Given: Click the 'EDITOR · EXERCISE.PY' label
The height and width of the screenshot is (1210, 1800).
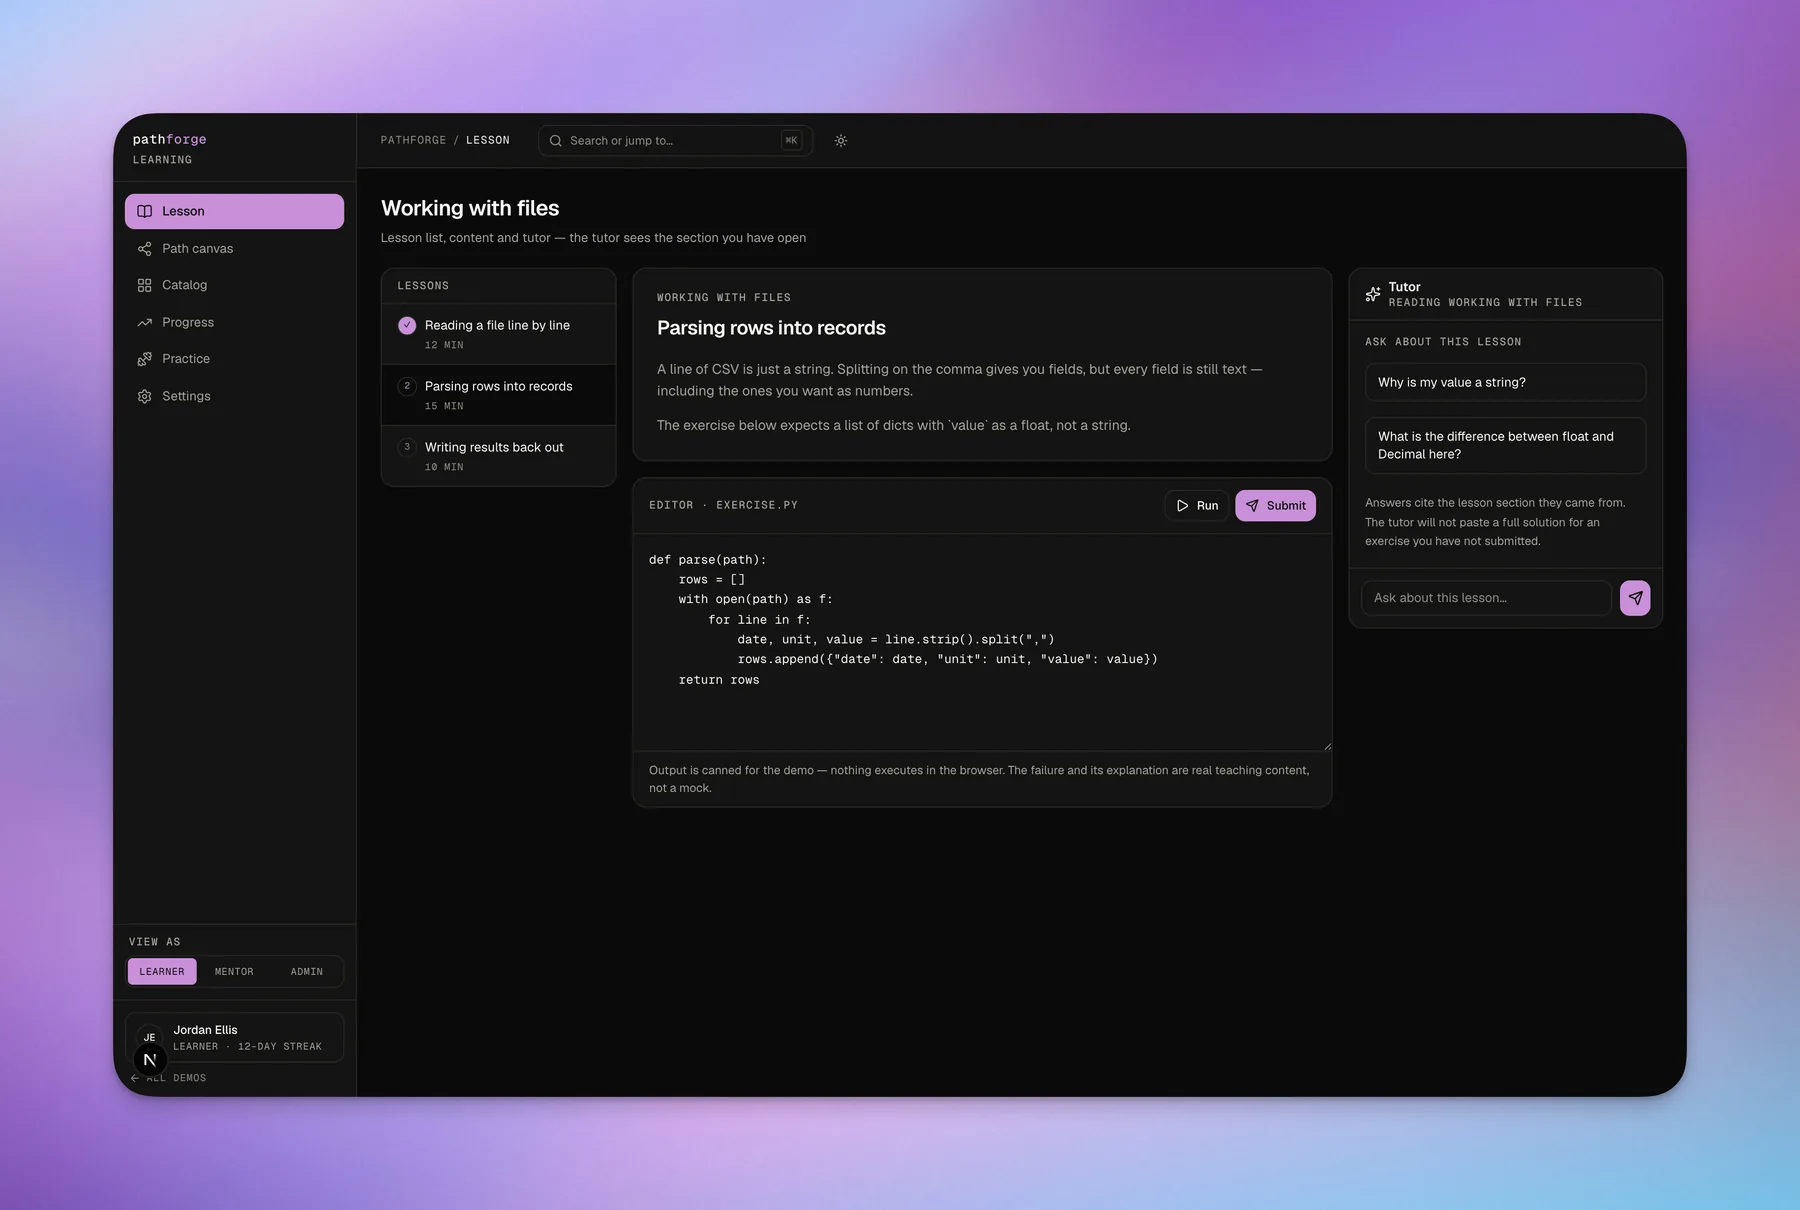Looking at the screenshot, I should (723, 505).
